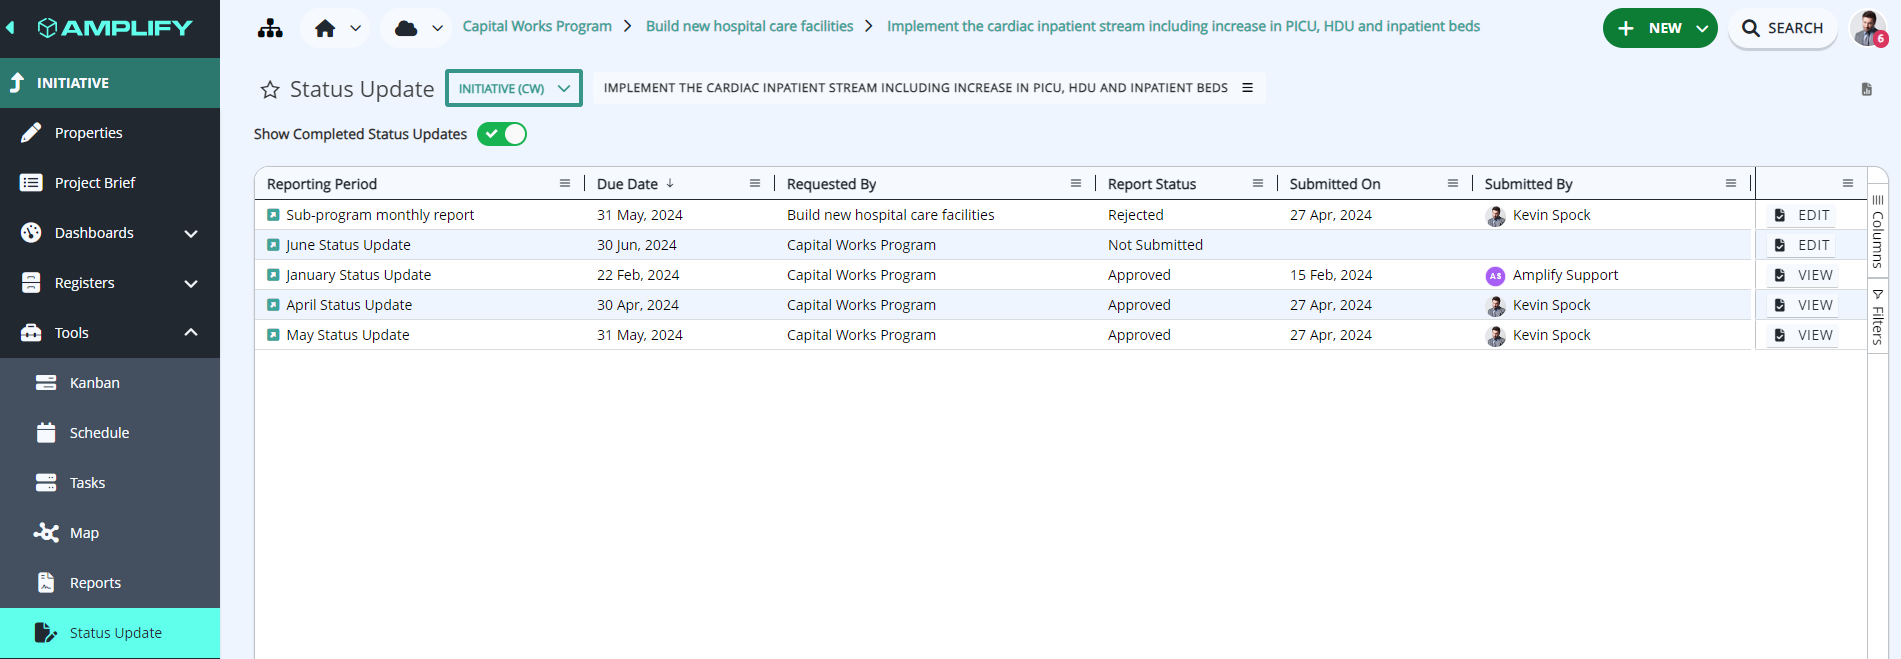Expand Registers sidebar section
This screenshot has width=1901, height=659.
(110, 283)
